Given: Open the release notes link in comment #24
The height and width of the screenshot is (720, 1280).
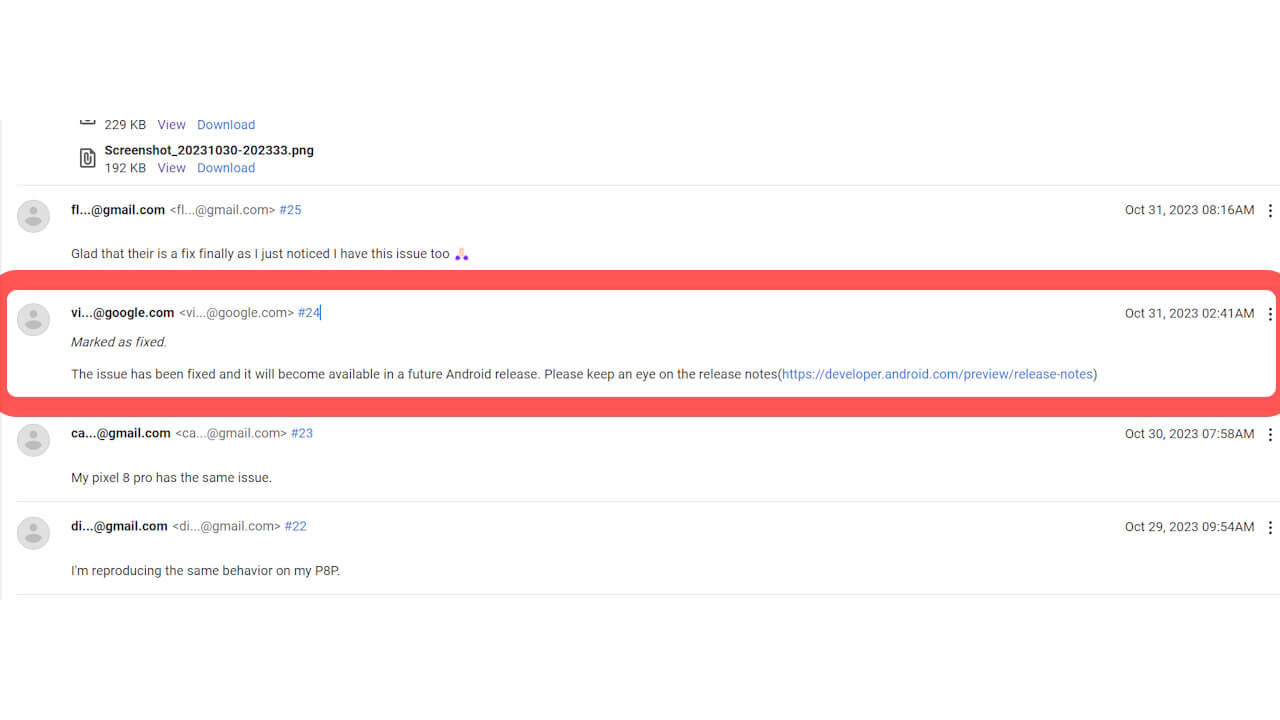Looking at the screenshot, I should tap(937, 373).
